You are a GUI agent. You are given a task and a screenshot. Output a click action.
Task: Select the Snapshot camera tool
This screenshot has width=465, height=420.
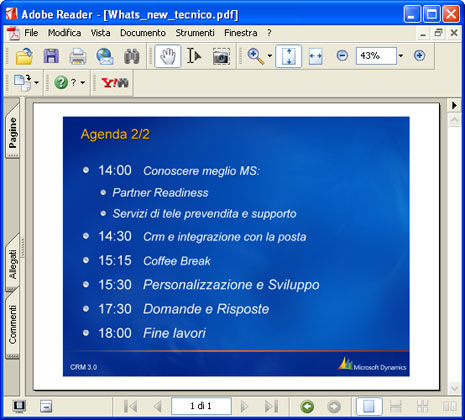coord(221,56)
